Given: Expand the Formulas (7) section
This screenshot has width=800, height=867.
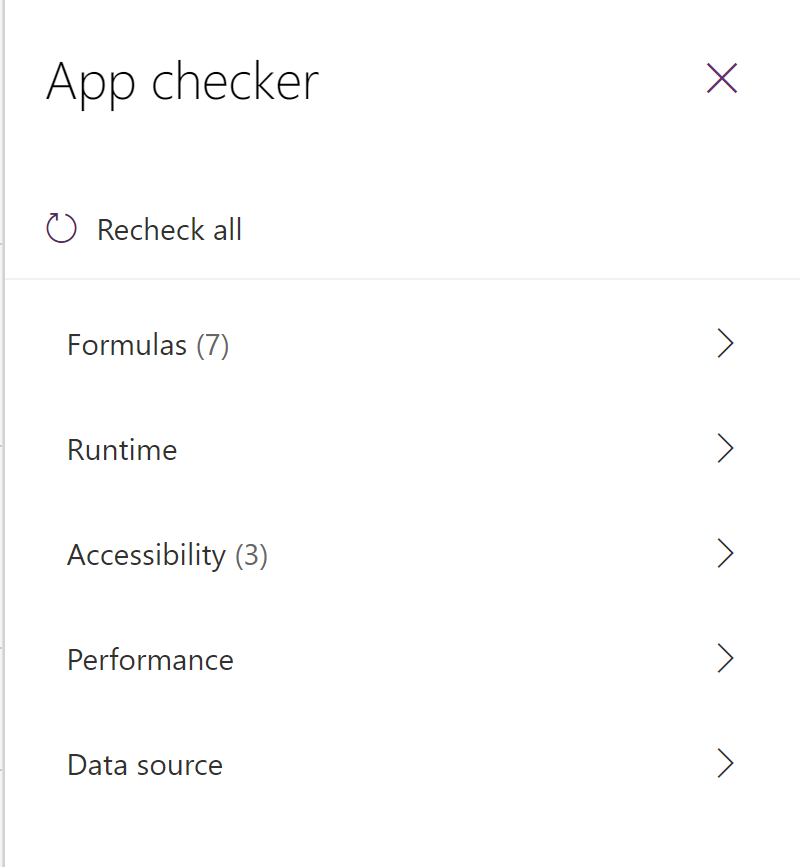Looking at the screenshot, I should [x=147, y=344].
